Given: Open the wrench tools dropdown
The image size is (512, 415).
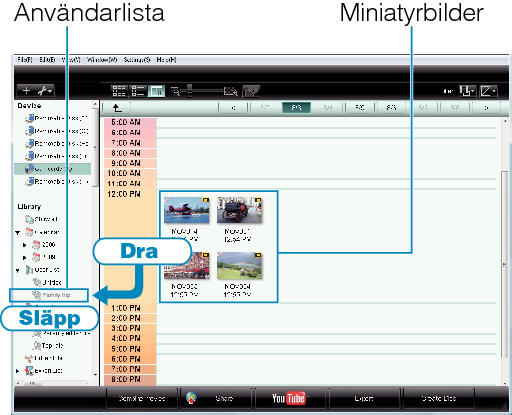Looking at the screenshot, I should [x=45, y=91].
